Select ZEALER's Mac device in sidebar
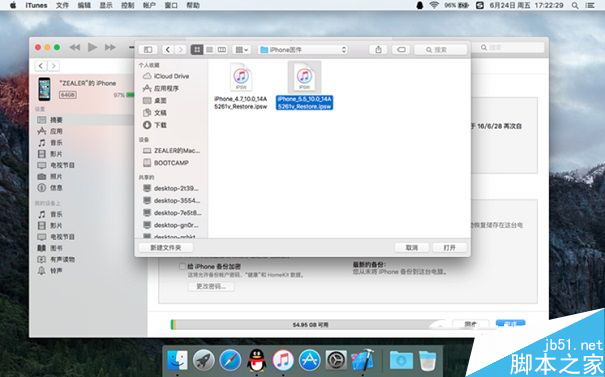Image resolution: width=605 pixels, height=377 pixels. coord(171,150)
